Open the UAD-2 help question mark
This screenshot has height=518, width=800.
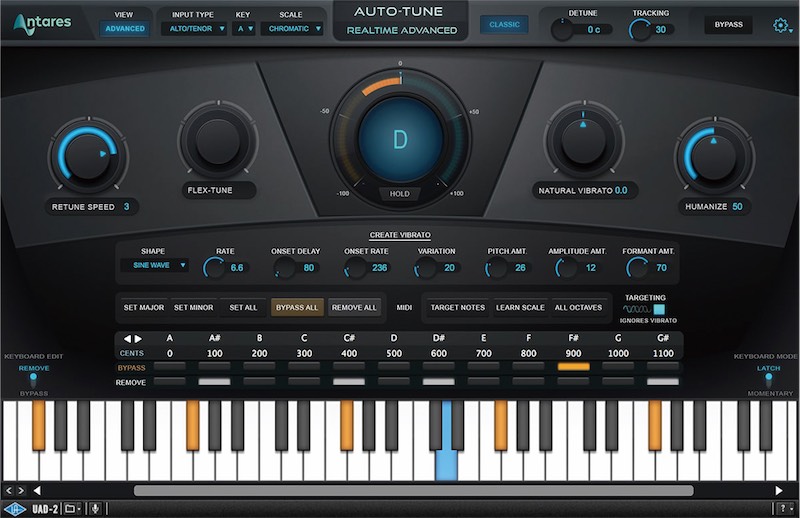click(785, 509)
